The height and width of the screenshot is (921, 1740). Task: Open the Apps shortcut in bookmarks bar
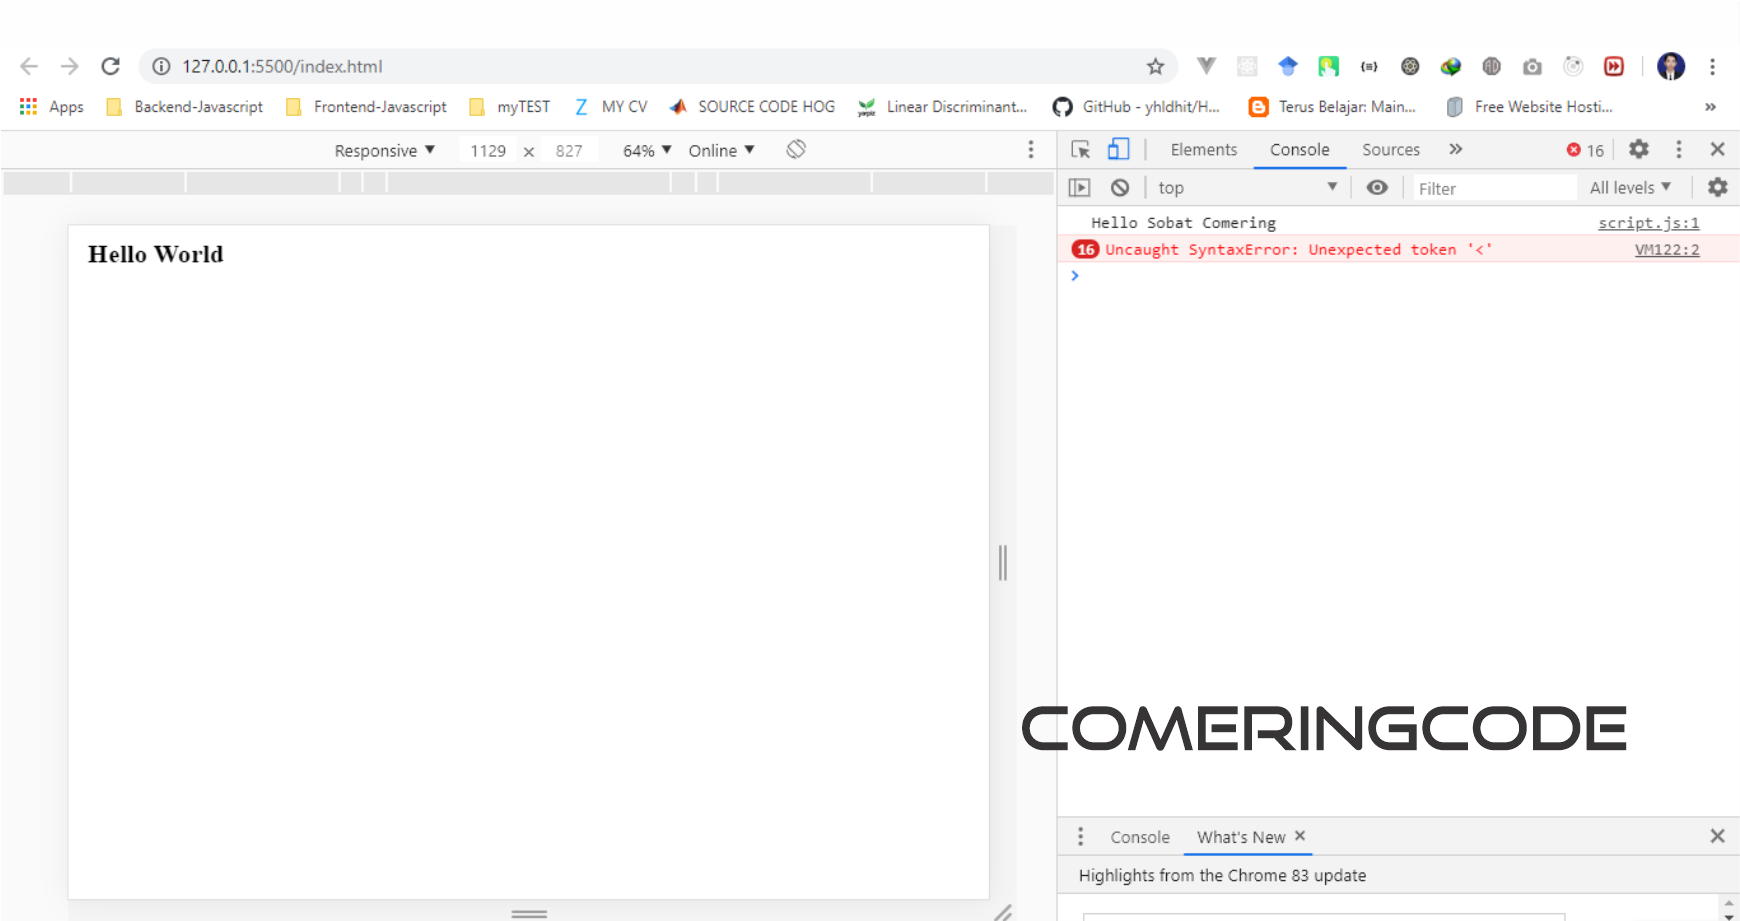(51, 106)
